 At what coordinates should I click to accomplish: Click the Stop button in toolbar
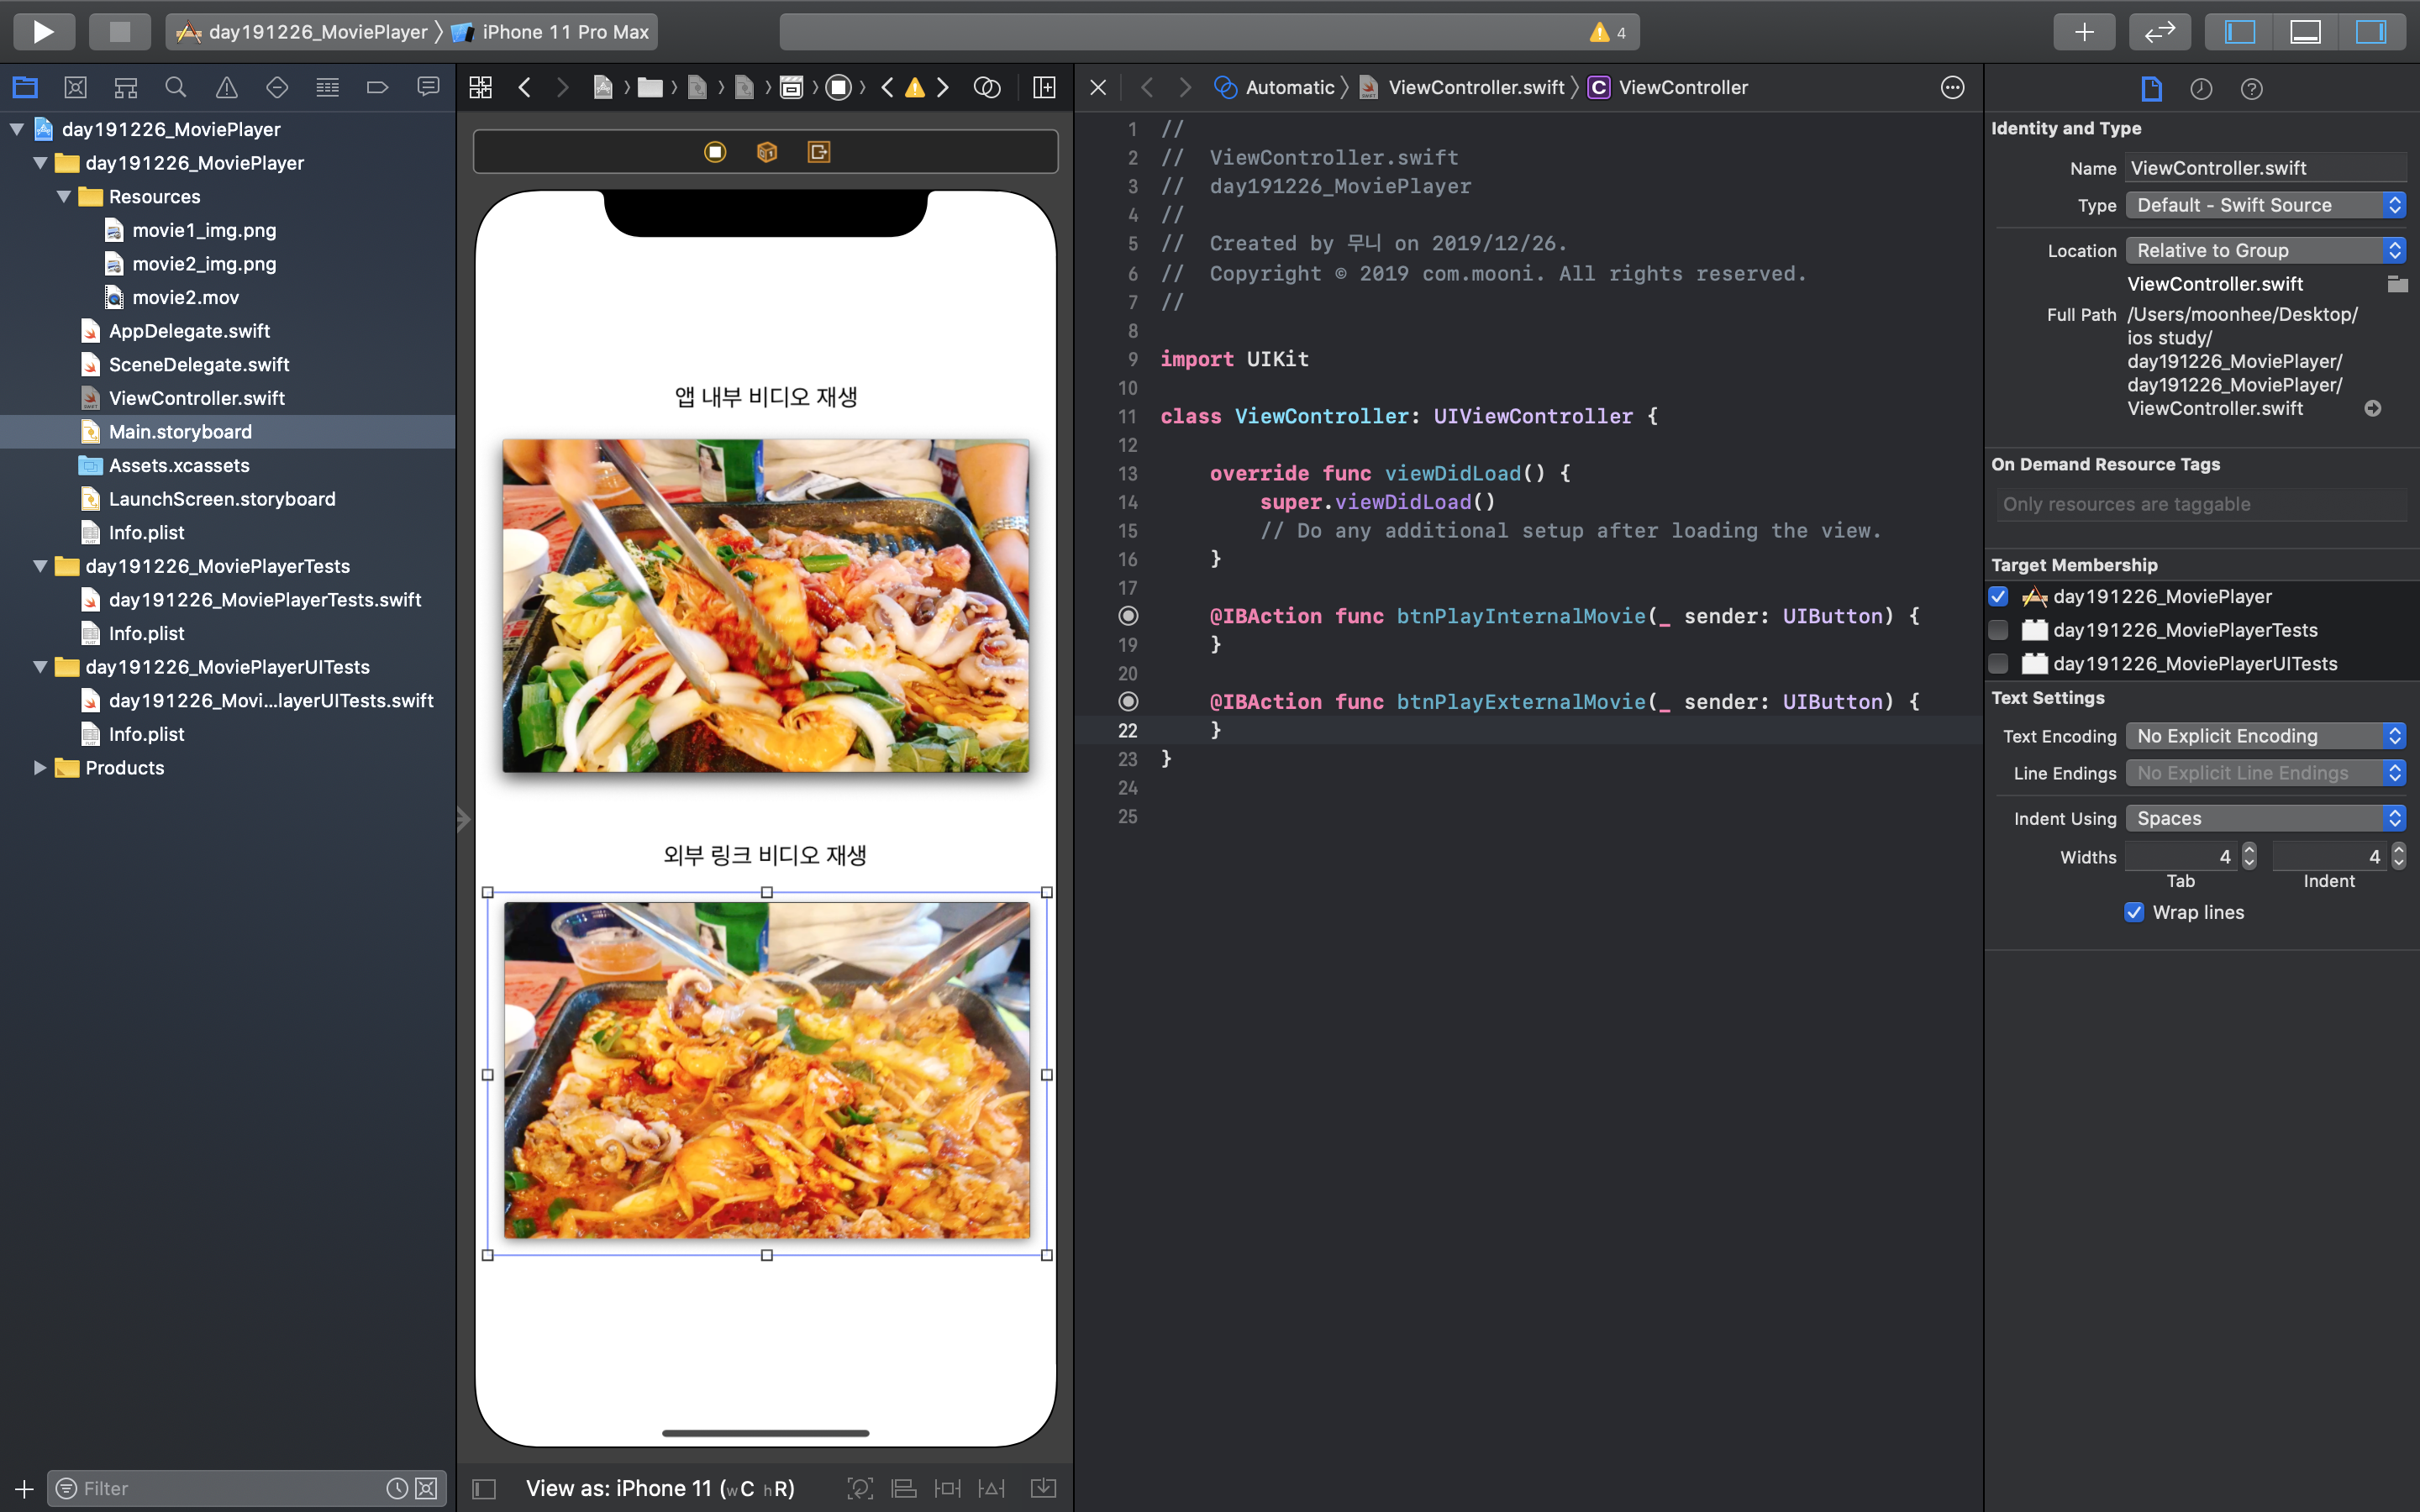pos(119,32)
